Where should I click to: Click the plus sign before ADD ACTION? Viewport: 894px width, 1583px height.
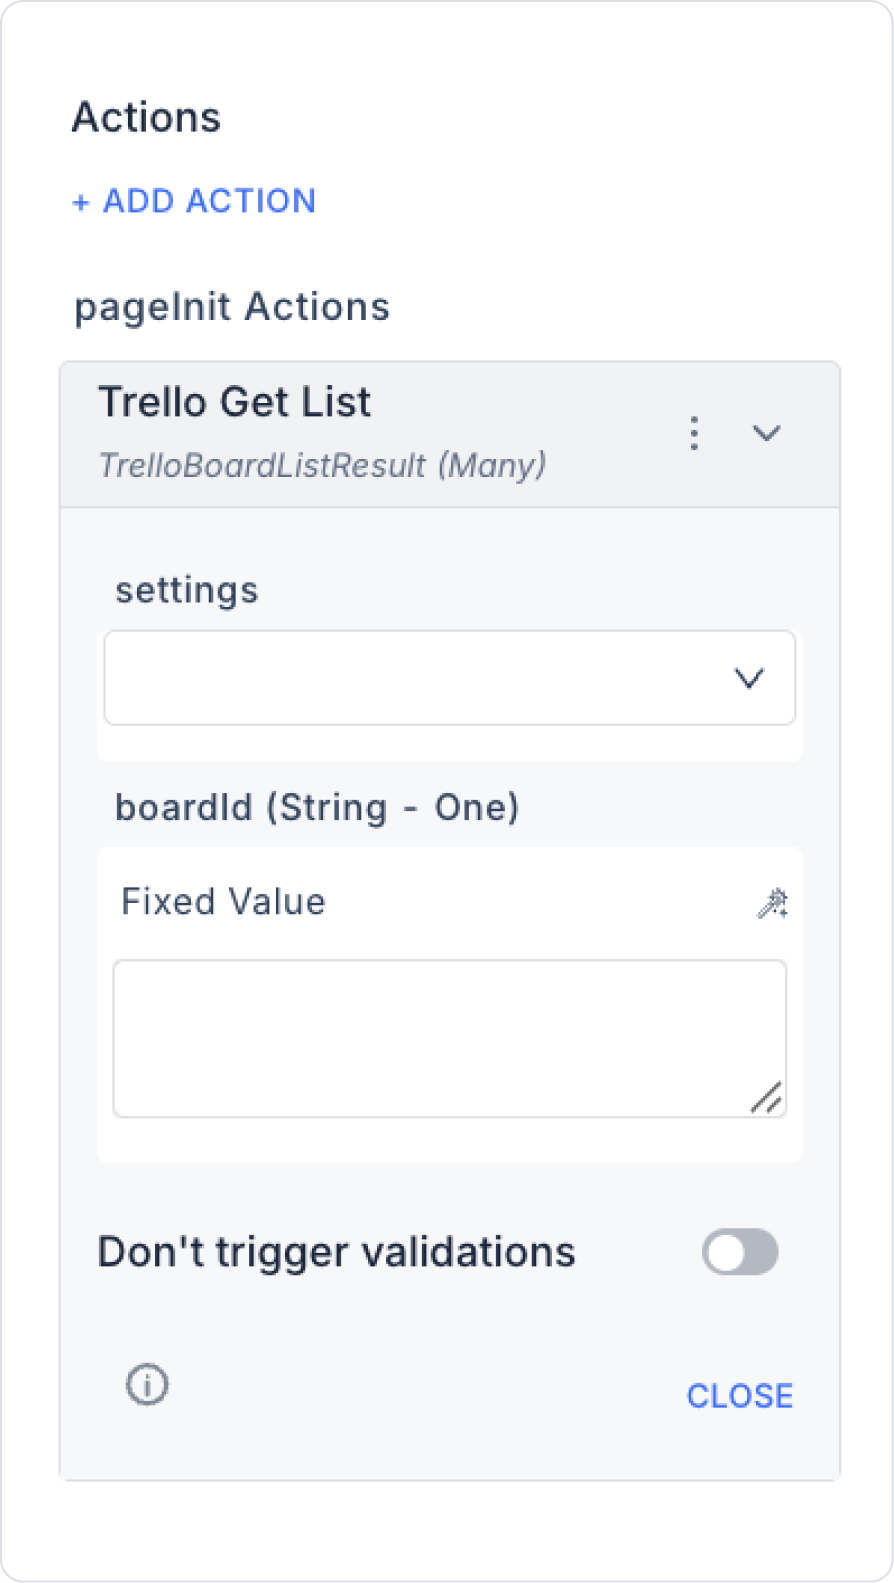[81, 202]
